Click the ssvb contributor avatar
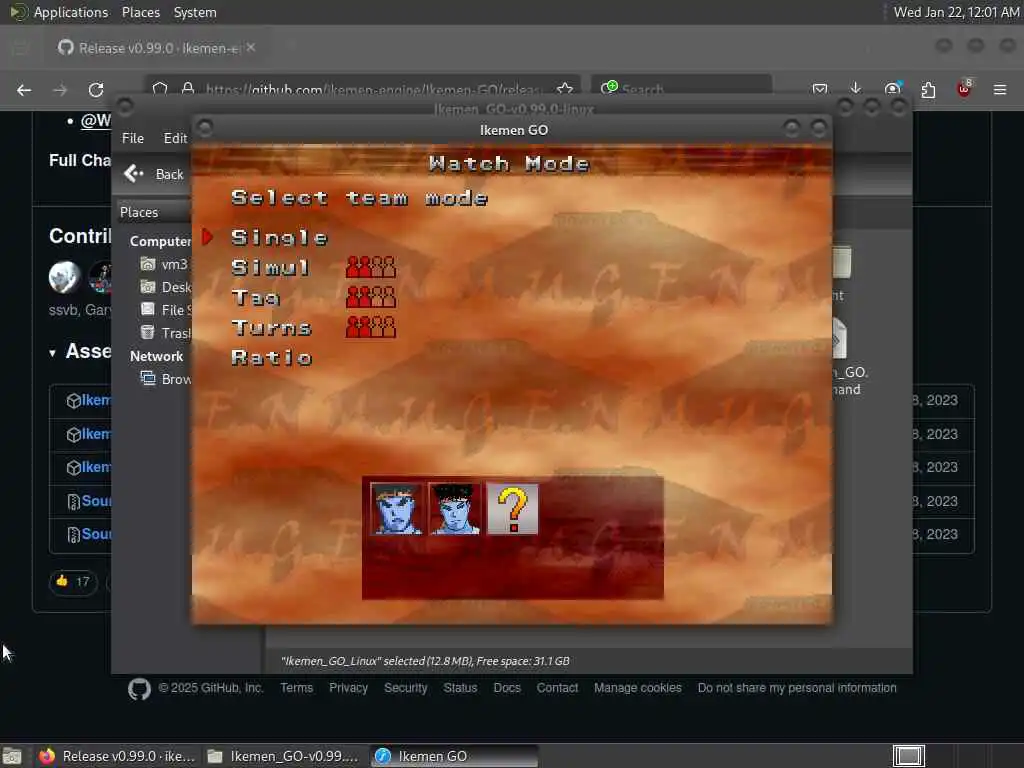The image size is (1024, 768). pyautogui.click(x=64, y=277)
